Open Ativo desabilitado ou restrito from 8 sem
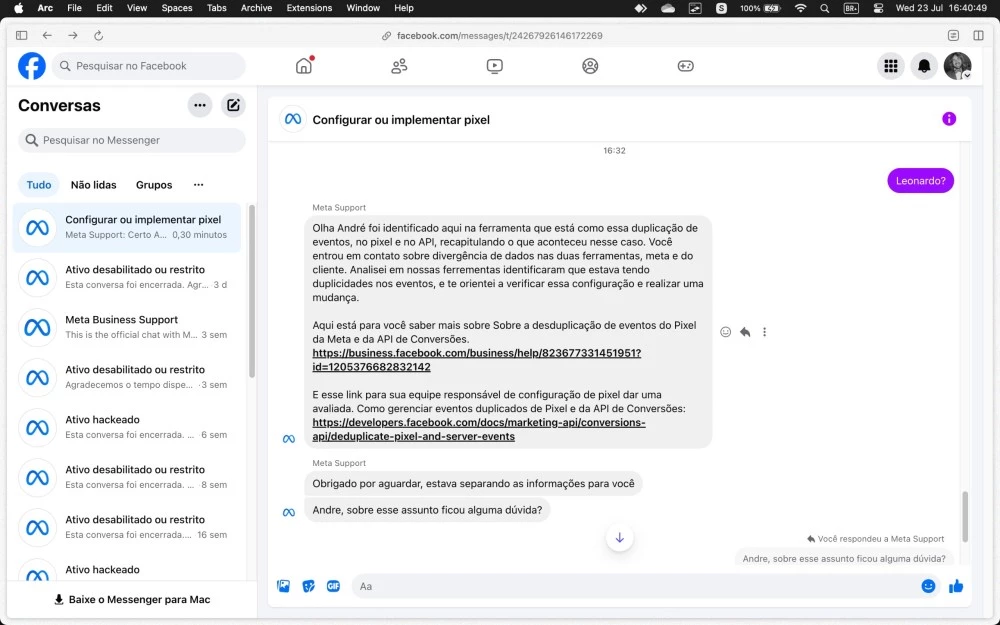The height and width of the screenshot is (625, 1000). click(x=127, y=477)
